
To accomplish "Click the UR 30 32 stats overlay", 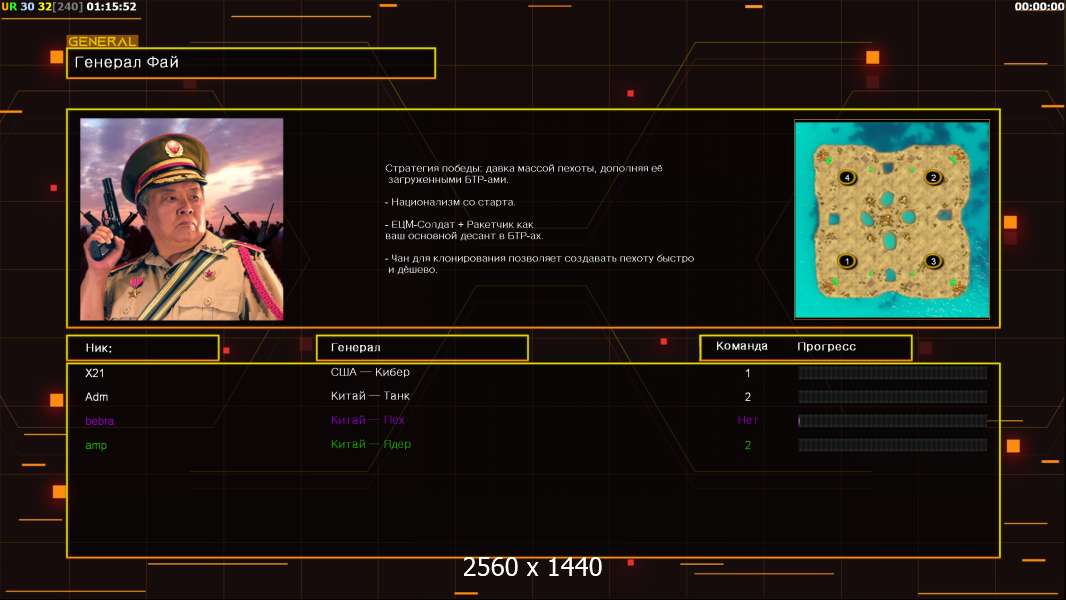I will pyautogui.click(x=42, y=7).
